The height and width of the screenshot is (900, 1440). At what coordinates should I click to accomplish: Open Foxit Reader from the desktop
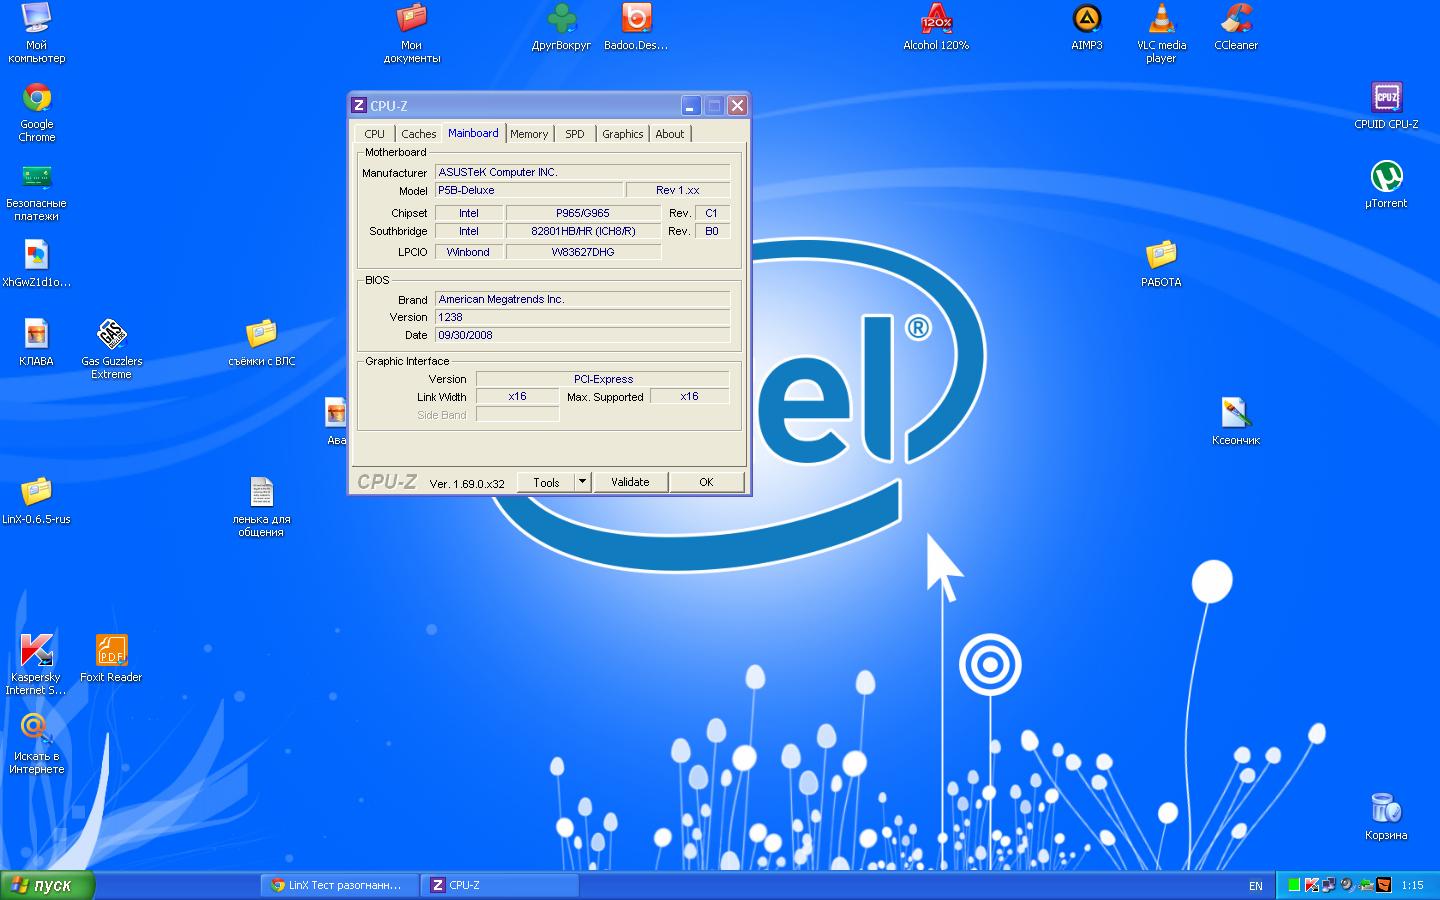111,659
